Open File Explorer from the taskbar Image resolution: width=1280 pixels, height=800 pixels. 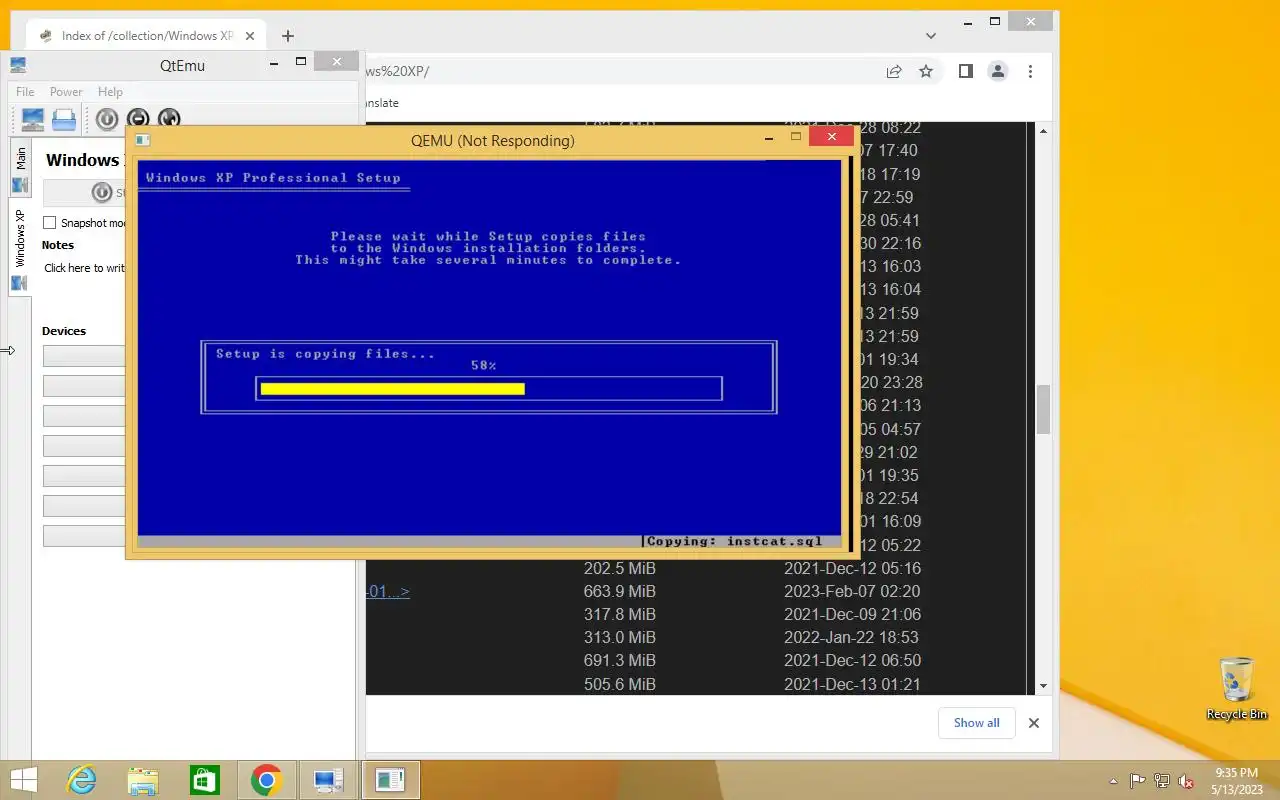pyautogui.click(x=143, y=780)
